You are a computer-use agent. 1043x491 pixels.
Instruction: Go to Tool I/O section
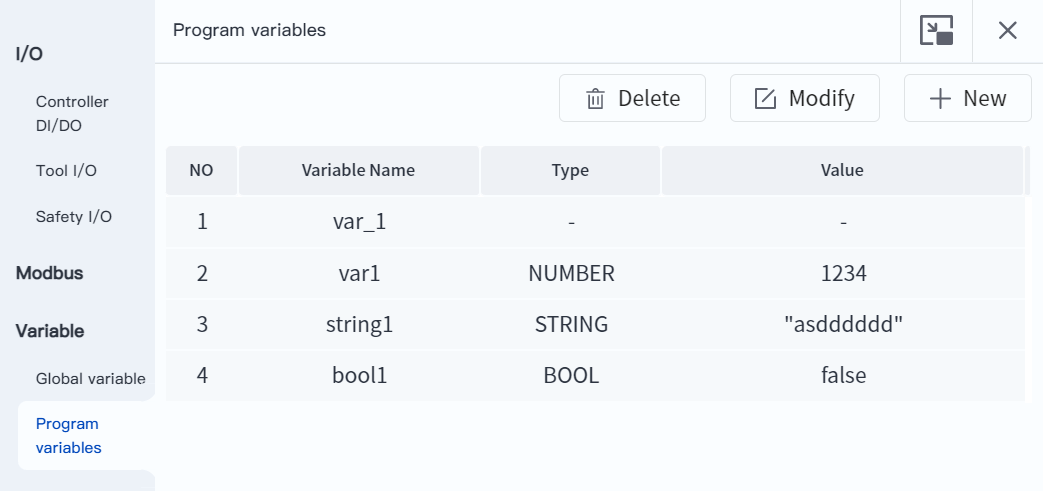66,171
